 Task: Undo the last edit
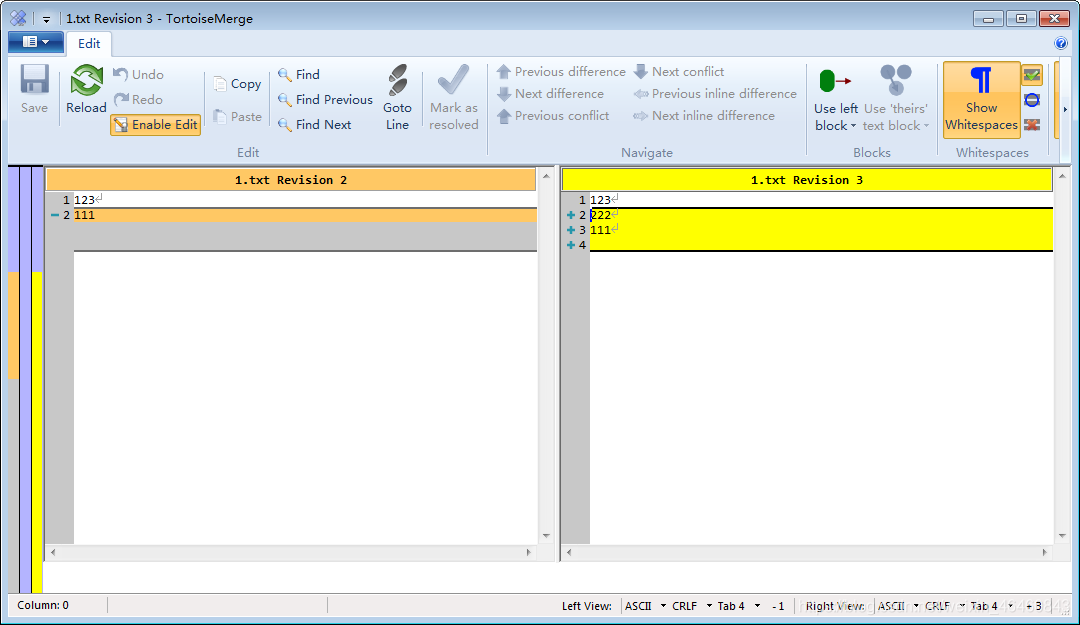click(138, 74)
